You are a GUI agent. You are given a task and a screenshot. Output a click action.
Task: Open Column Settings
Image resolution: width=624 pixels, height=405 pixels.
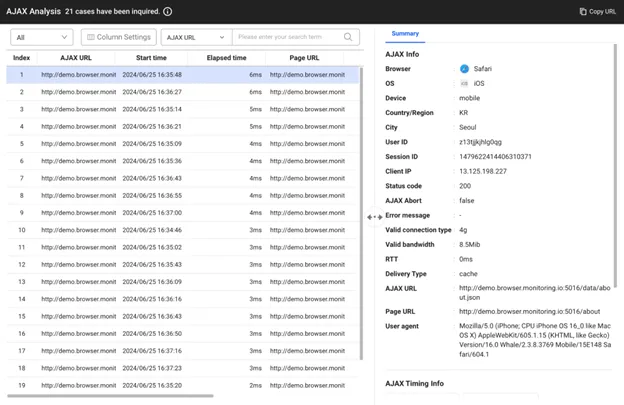point(119,37)
